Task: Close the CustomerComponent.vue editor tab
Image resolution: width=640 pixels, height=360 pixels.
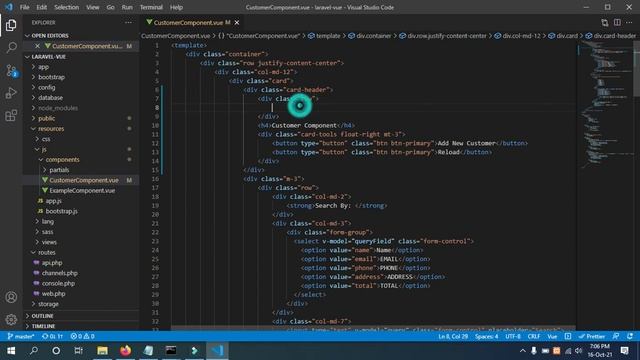Action: click(237, 22)
